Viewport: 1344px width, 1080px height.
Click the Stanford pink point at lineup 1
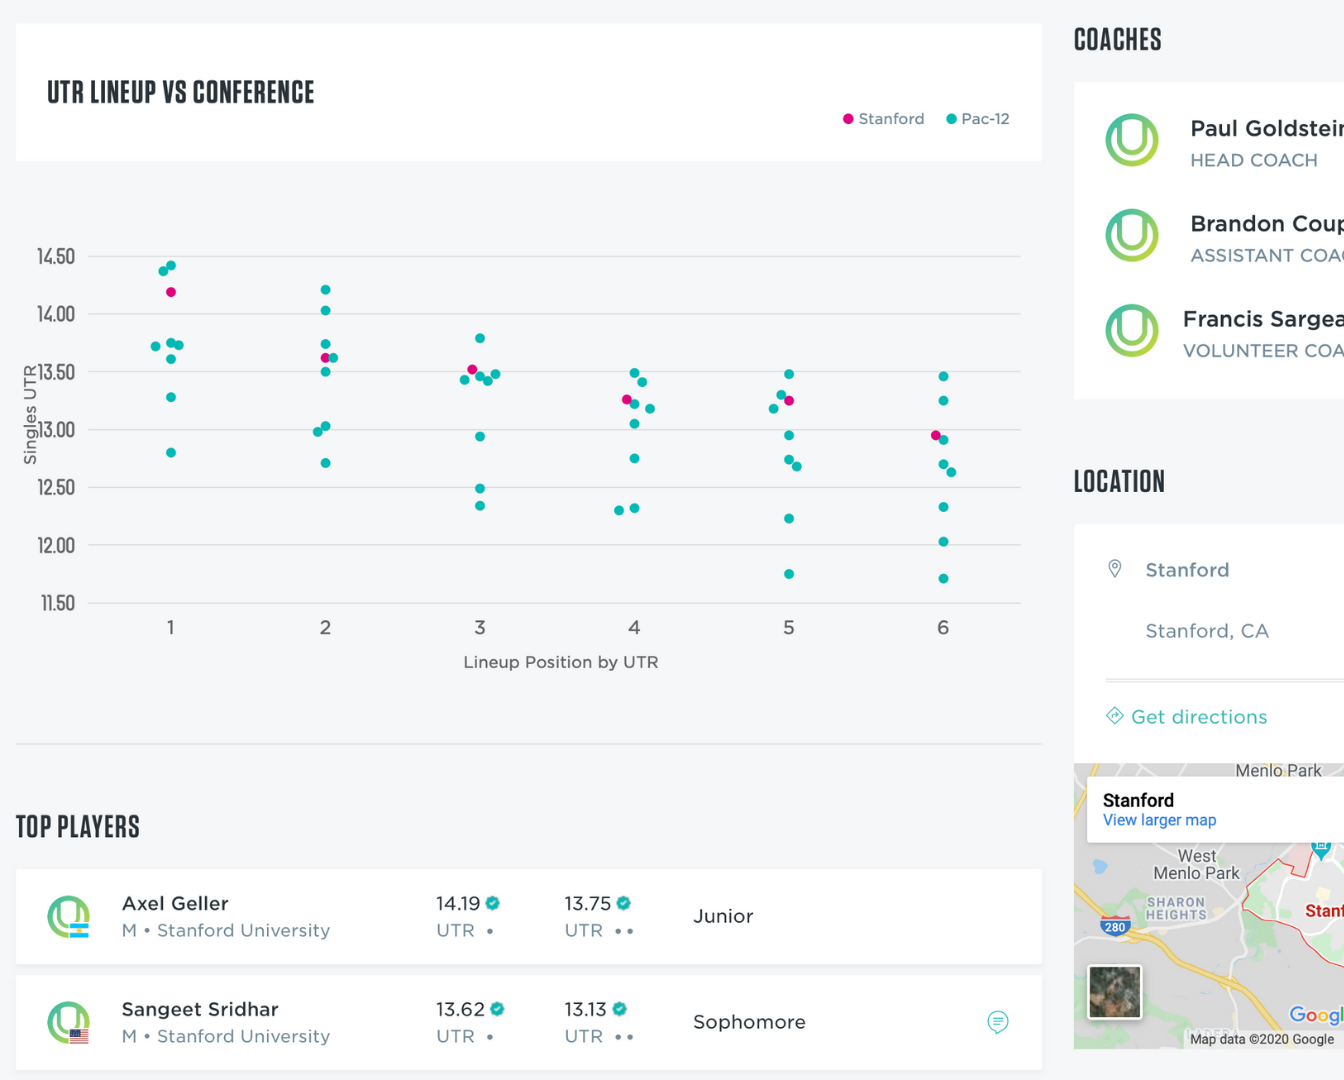pos(171,292)
